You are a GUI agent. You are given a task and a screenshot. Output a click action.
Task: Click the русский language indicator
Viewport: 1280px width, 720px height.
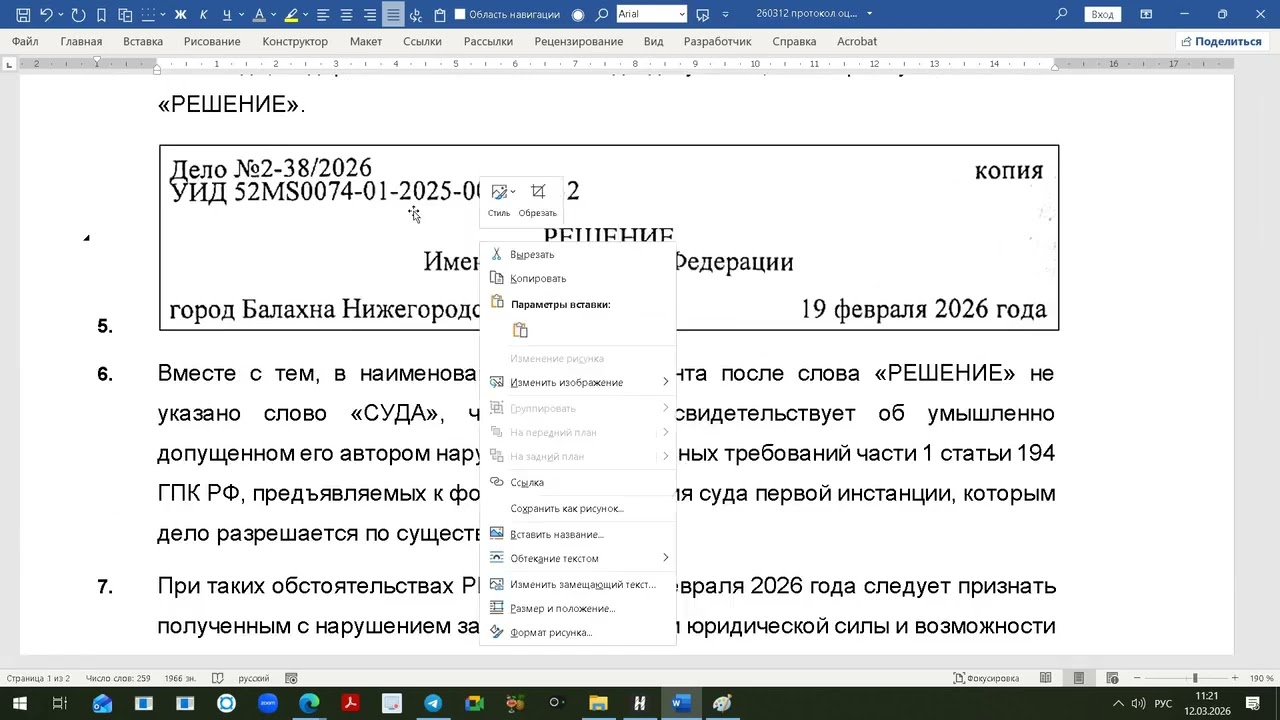(254, 678)
